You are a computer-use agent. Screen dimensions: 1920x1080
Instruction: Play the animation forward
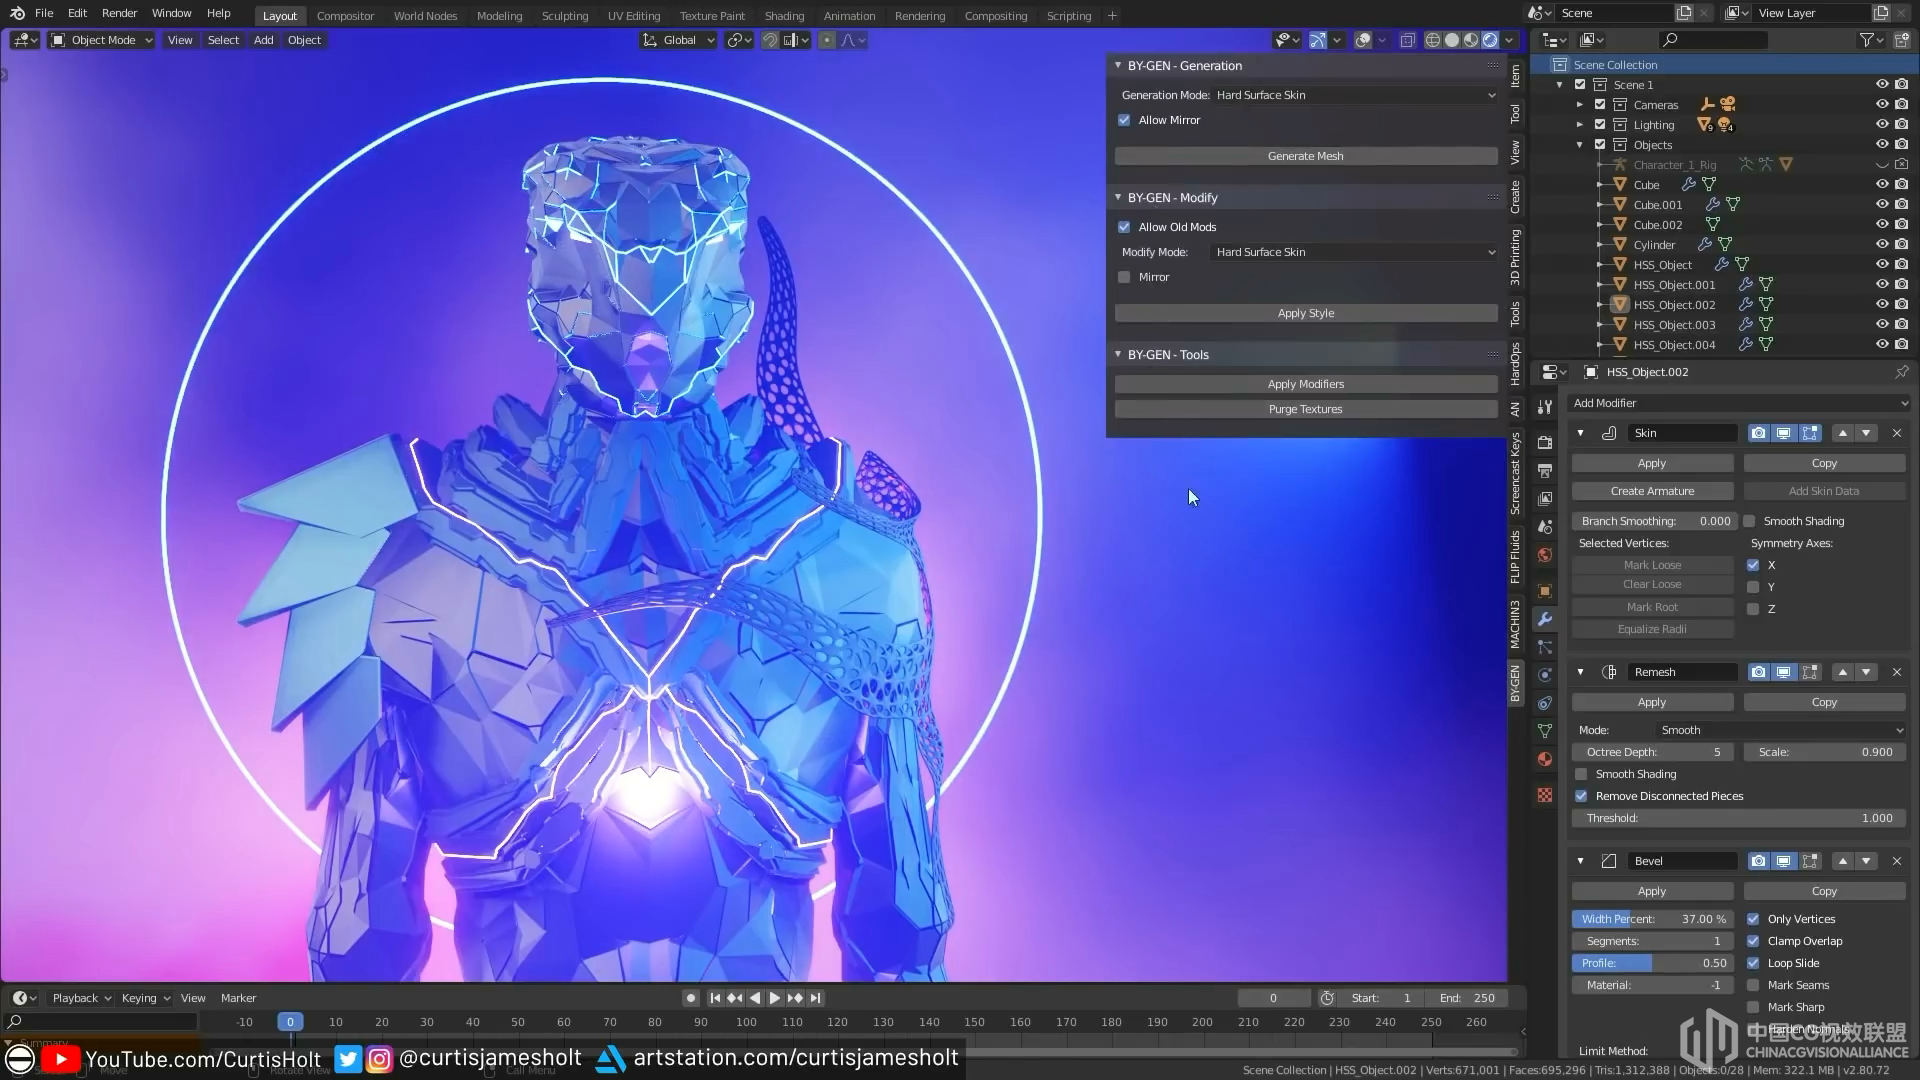click(x=774, y=998)
